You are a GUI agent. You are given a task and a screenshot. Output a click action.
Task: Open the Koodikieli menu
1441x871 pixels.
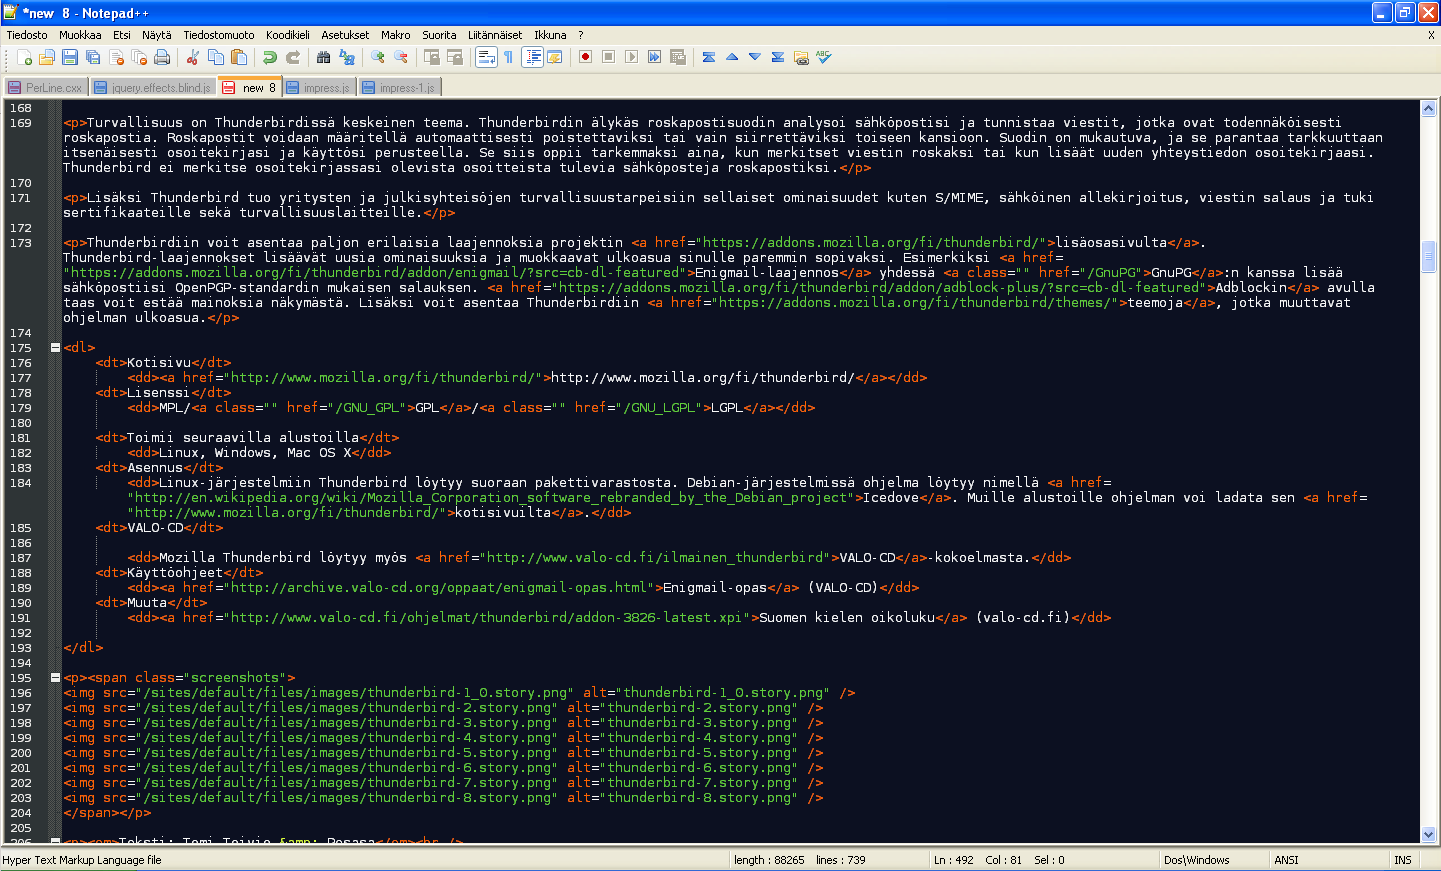click(x=288, y=35)
